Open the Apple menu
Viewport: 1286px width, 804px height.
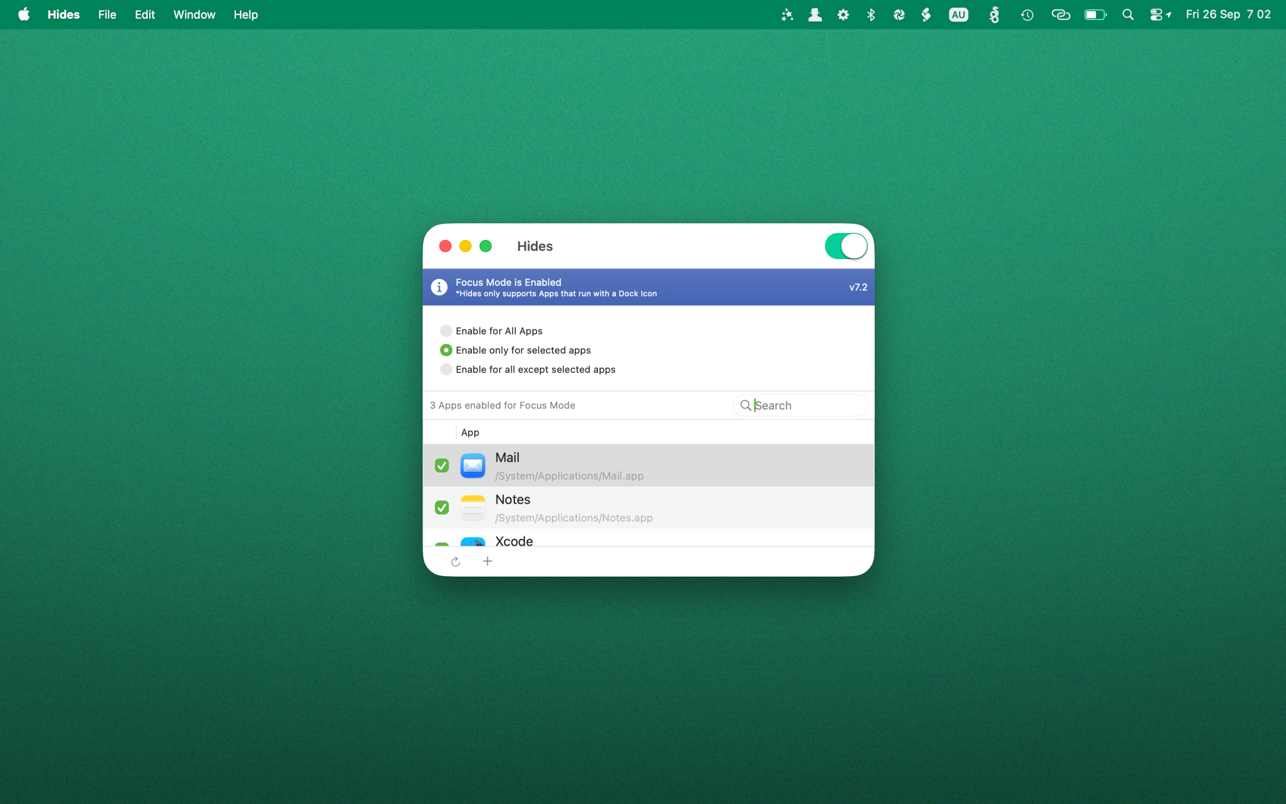point(24,15)
